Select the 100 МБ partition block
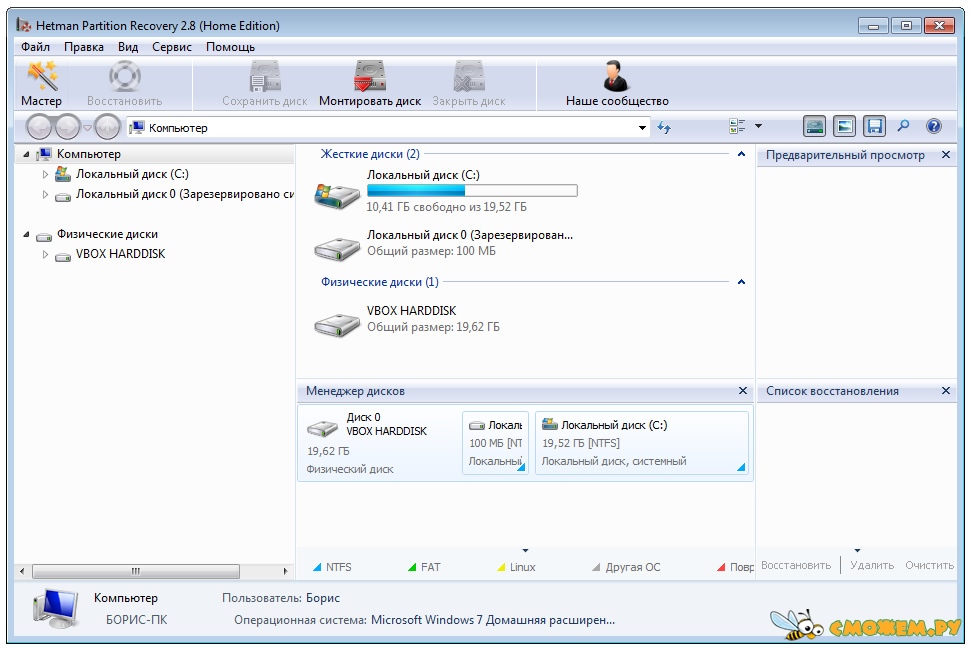The width and height of the screenshot is (972, 652). pyautogui.click(x=495, y=443)
